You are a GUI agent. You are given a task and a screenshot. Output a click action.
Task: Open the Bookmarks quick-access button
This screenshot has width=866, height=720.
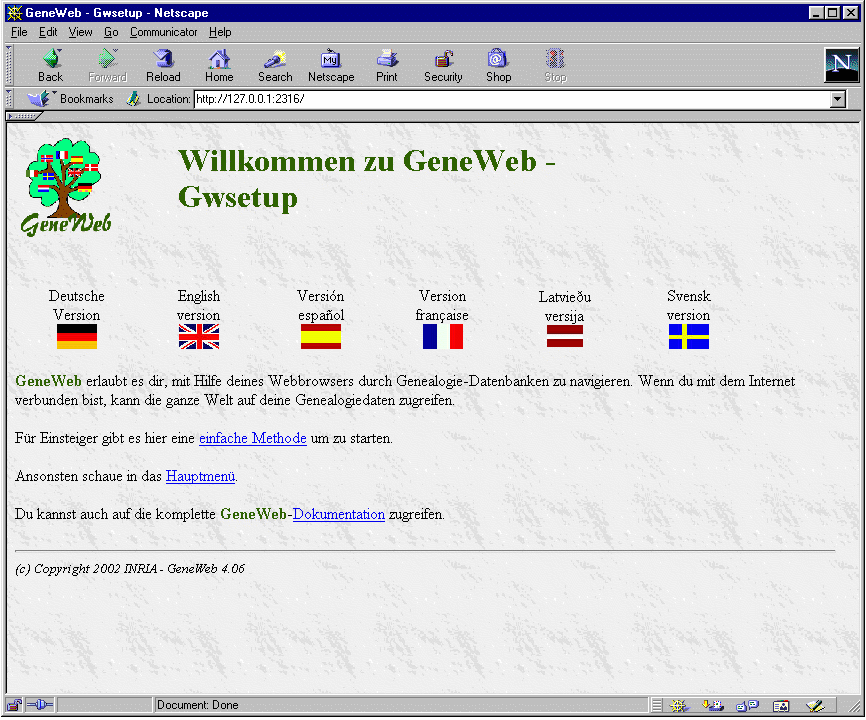point(71,99)
